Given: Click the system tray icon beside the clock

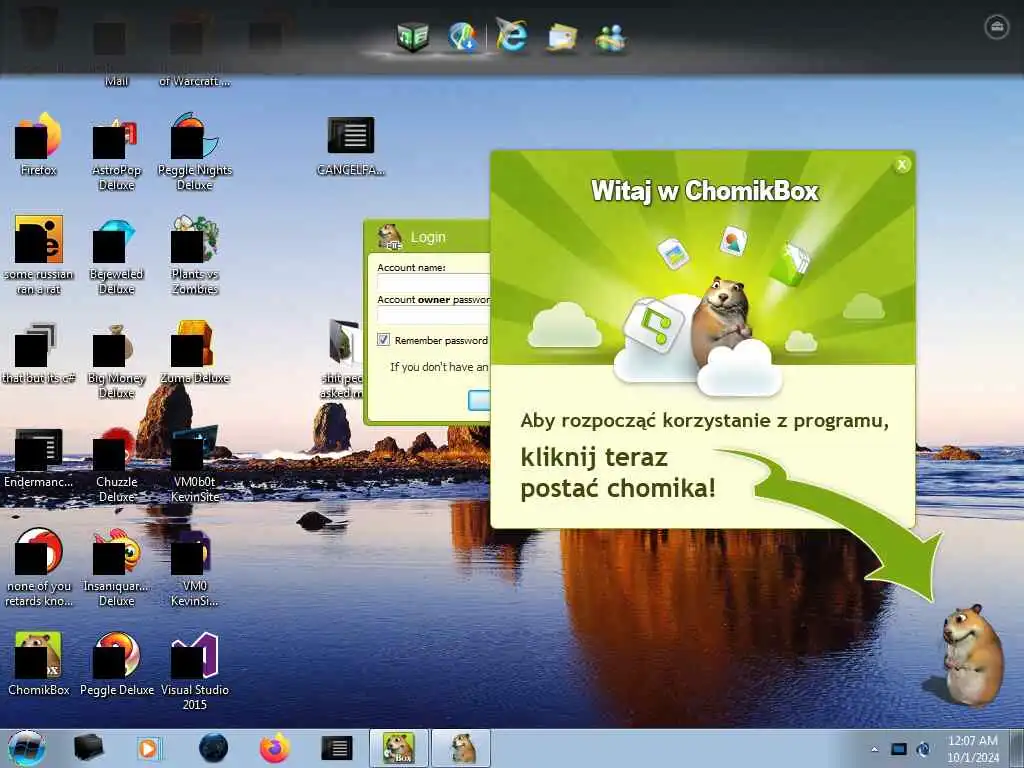Looking at the screenshot, I should click(923, 749).
